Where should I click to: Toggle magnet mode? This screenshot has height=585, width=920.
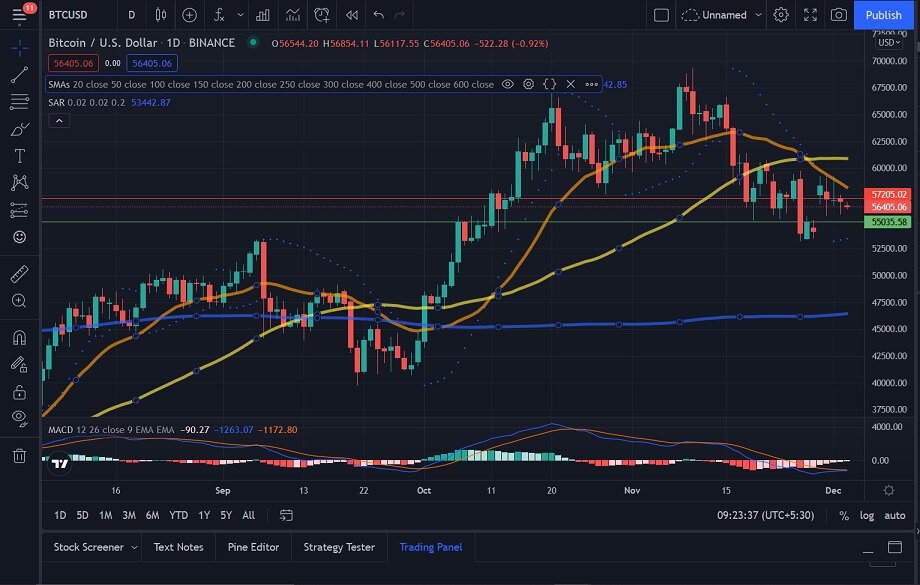(19, 337)
